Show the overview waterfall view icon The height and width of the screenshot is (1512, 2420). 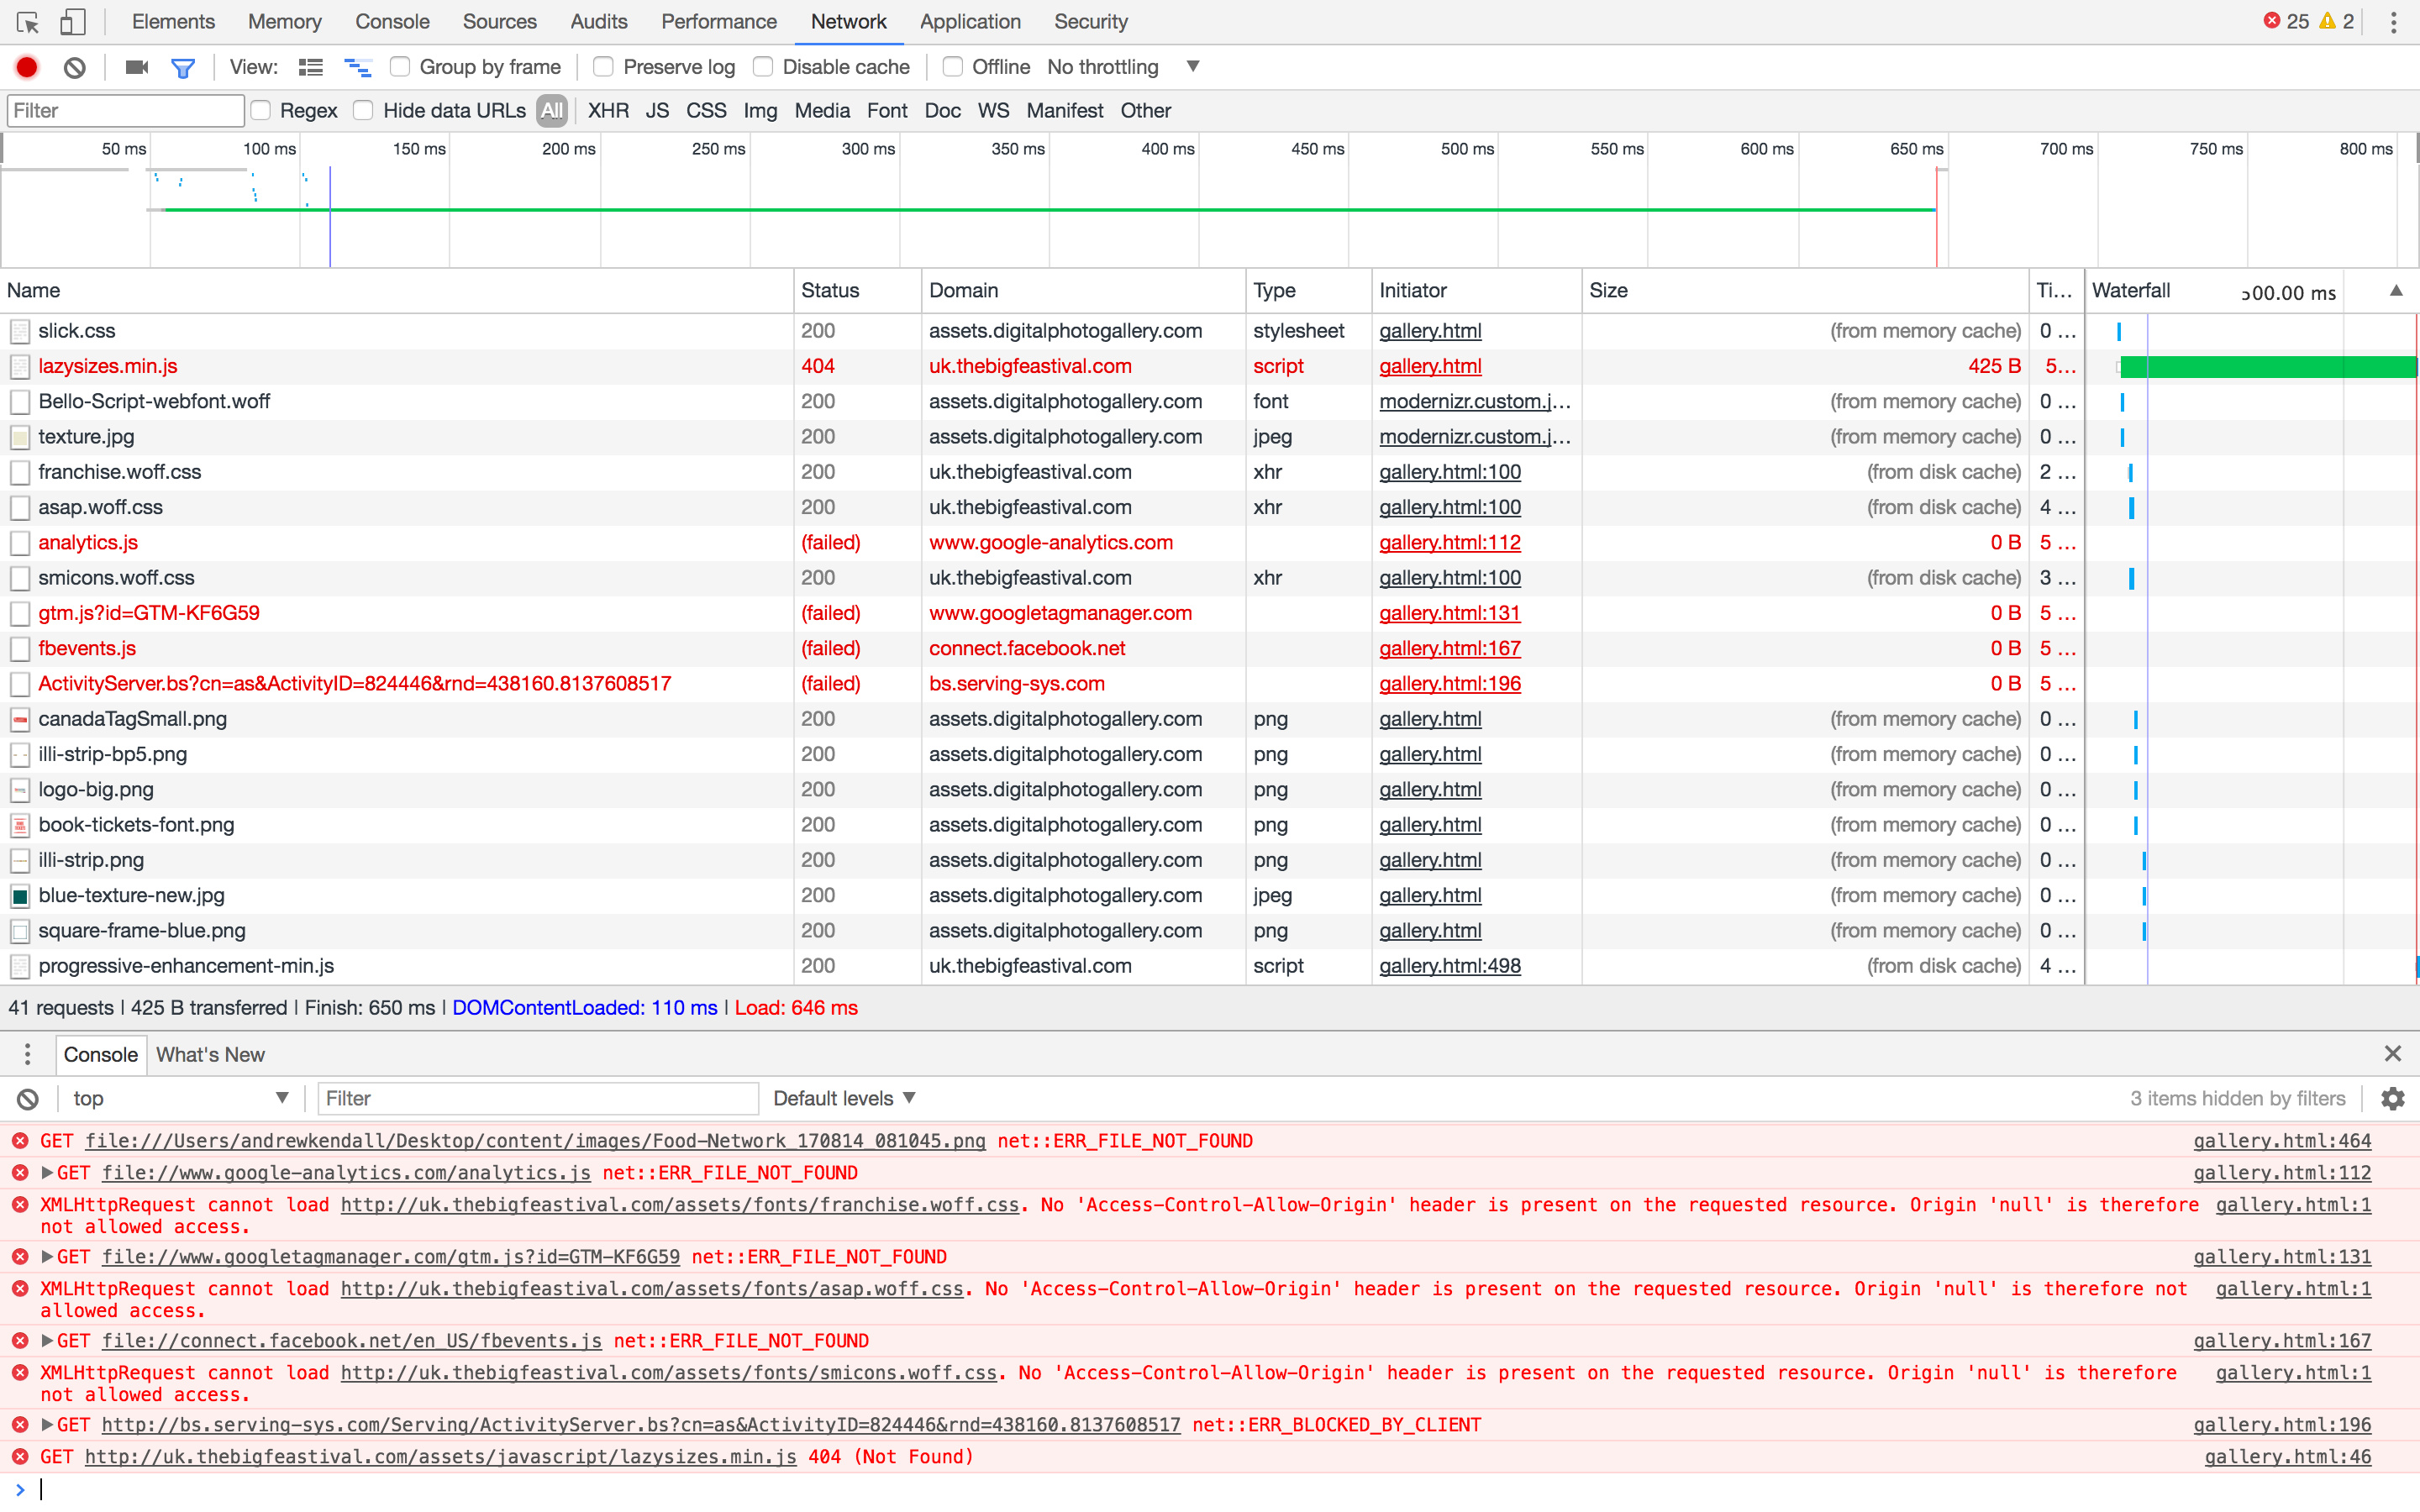[358, 67]
